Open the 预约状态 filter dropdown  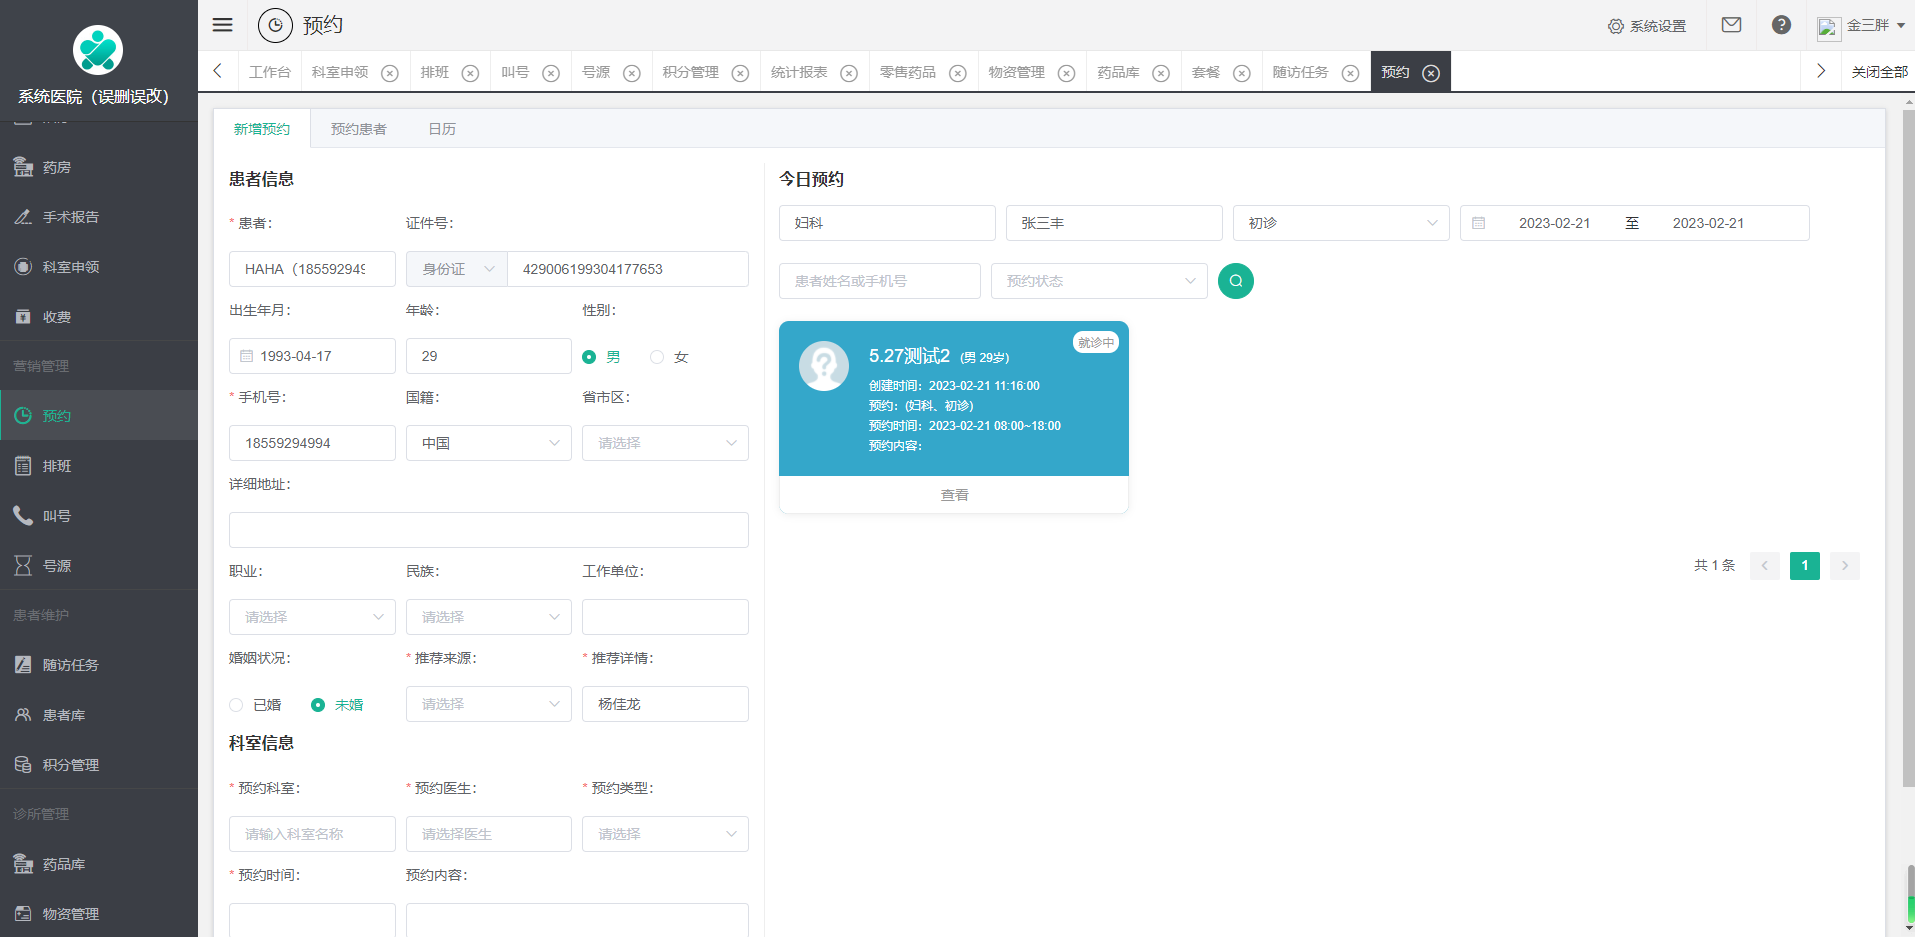pos(1099,281)
